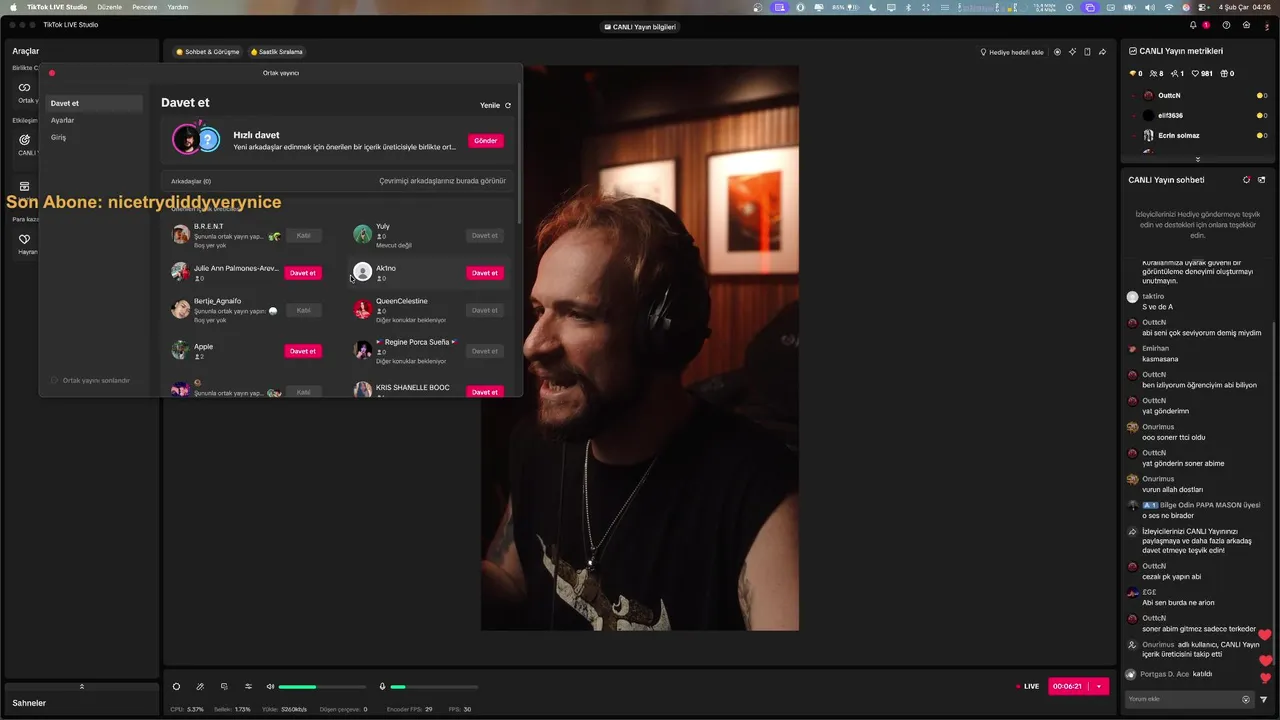This screenshot has height=720, width=1280.
Task: Open the CANLI target tool icon in Araçlar
Action: 25,140
